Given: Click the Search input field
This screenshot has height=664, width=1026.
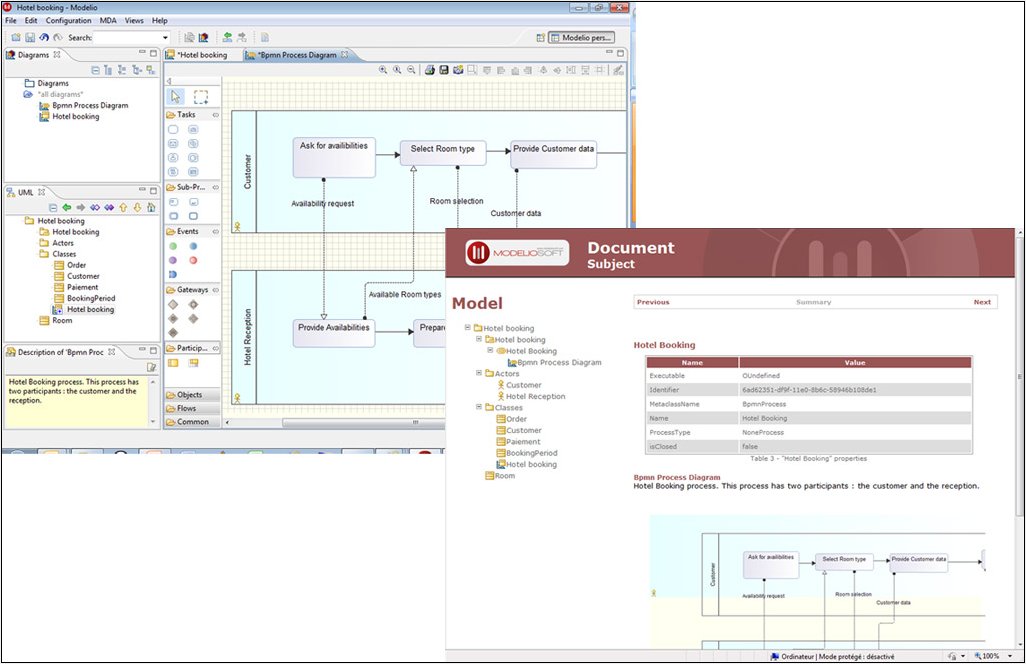Looking at the screenshot, I should (x=128, y=38).
